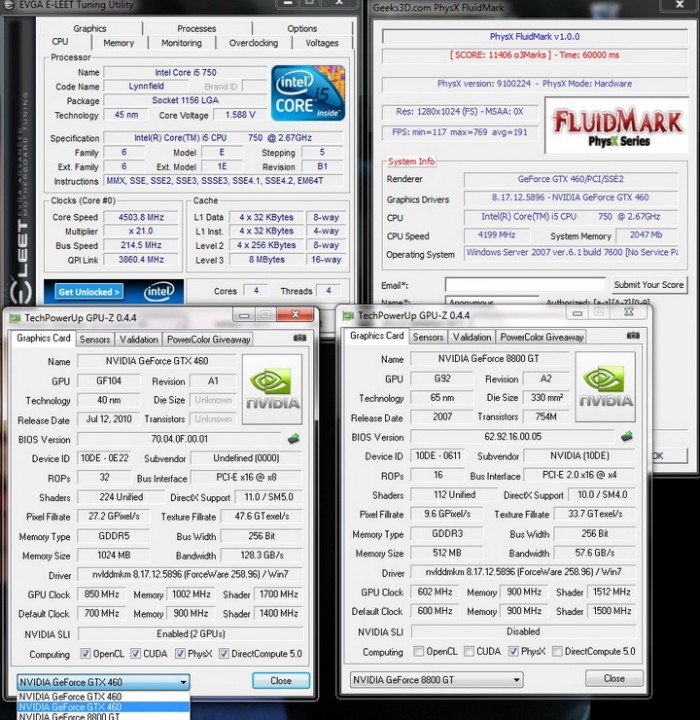Toggle CUDA checkbox in GTX 460 window

[135, 653]
